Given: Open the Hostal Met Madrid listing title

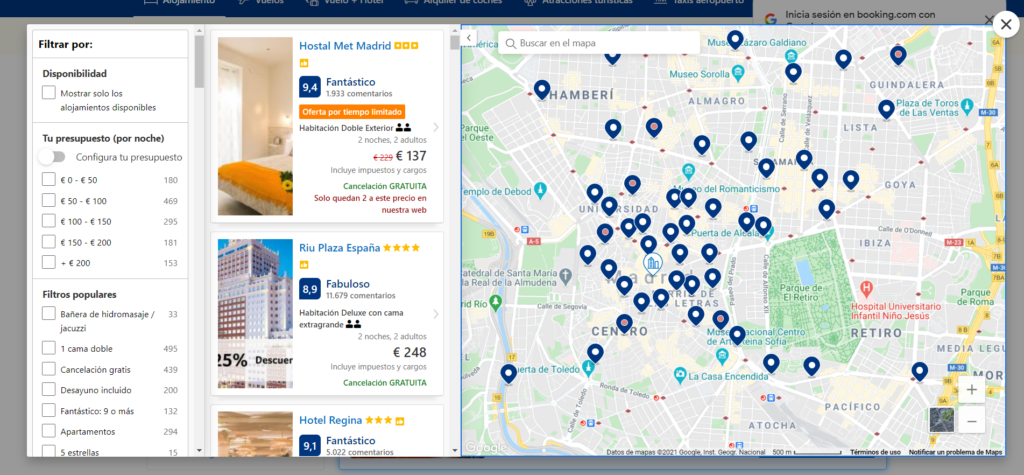Looking at the screenshot, I should pos(345,46).
